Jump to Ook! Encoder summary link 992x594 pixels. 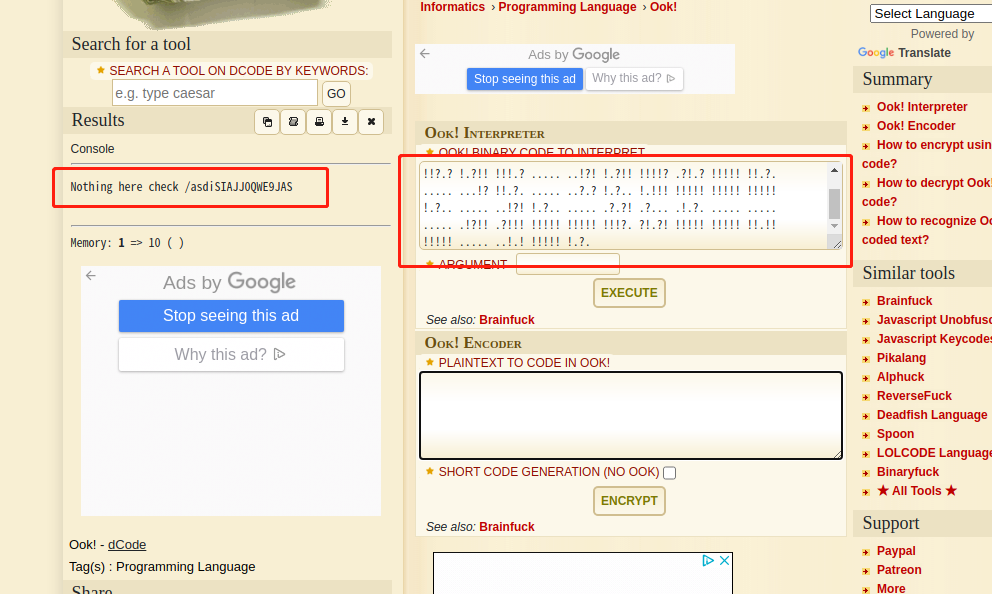tap(915, 126)
